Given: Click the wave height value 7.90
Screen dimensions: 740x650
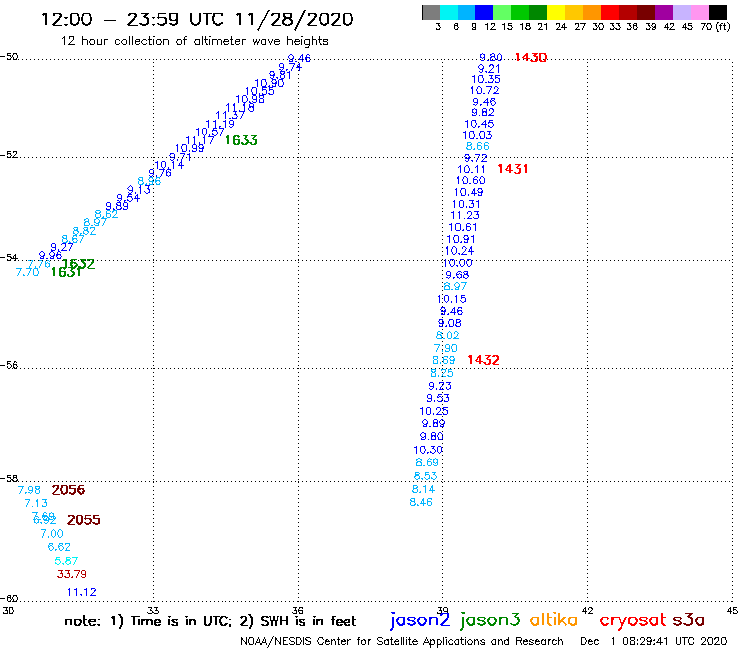Looking at the screenshot, I should point(446,348).
